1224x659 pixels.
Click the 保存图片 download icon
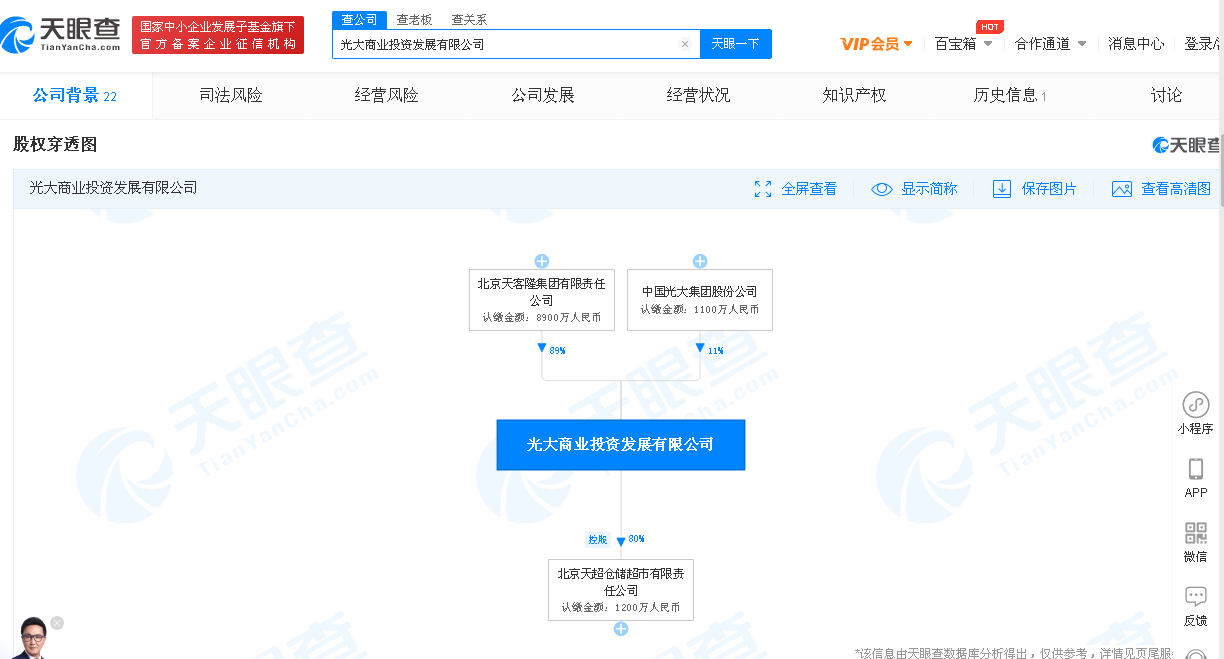[x=1002, y=189]
